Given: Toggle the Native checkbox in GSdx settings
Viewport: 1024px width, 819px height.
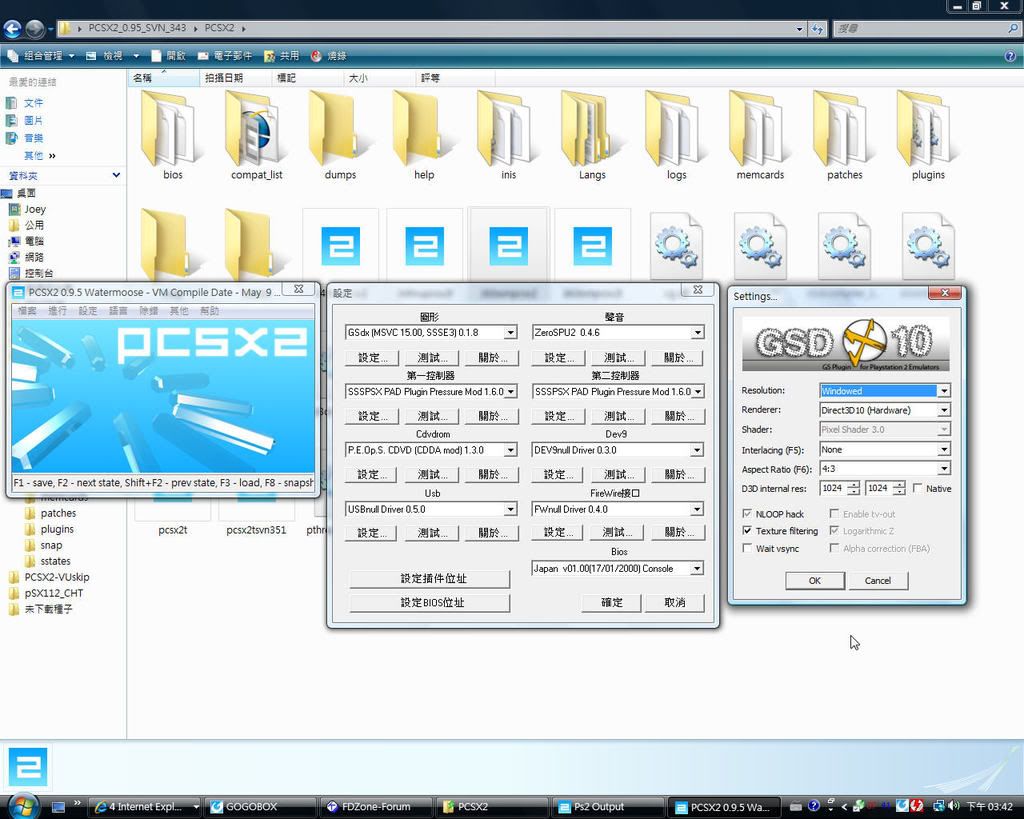Looking at the screenshot, I should coord(918,489).
